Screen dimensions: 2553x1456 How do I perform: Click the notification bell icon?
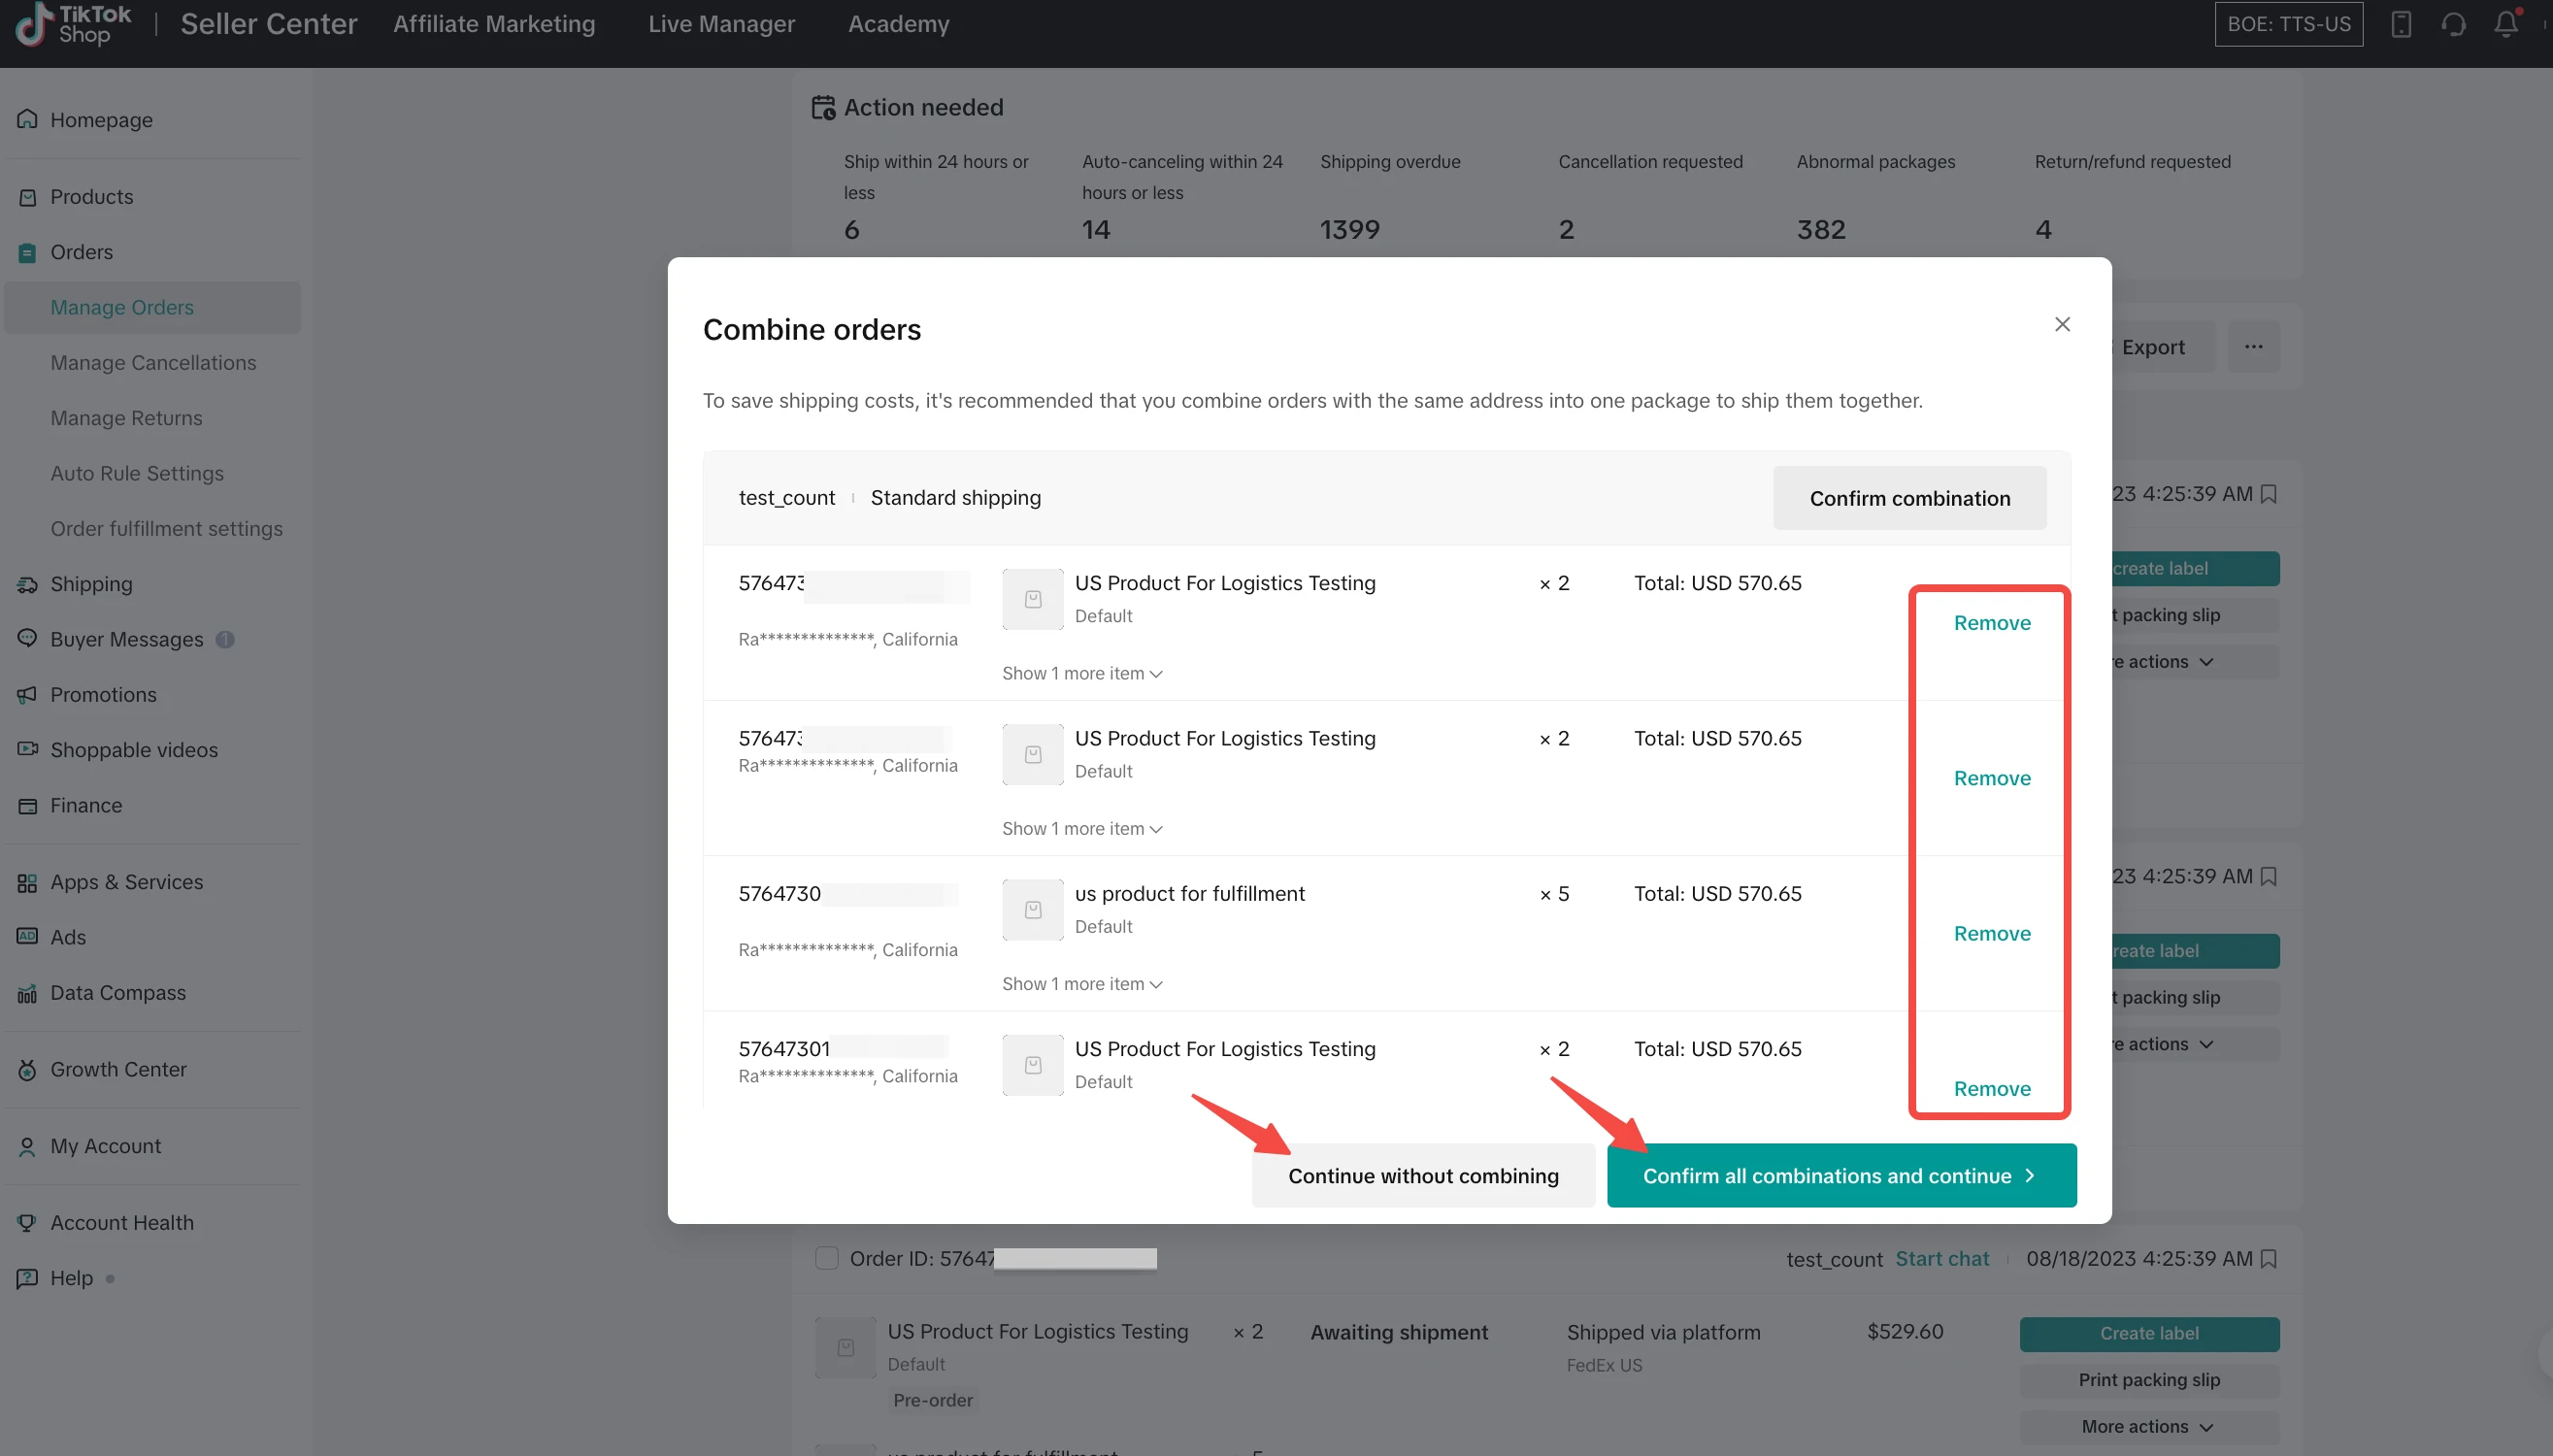pos(2505,24)
